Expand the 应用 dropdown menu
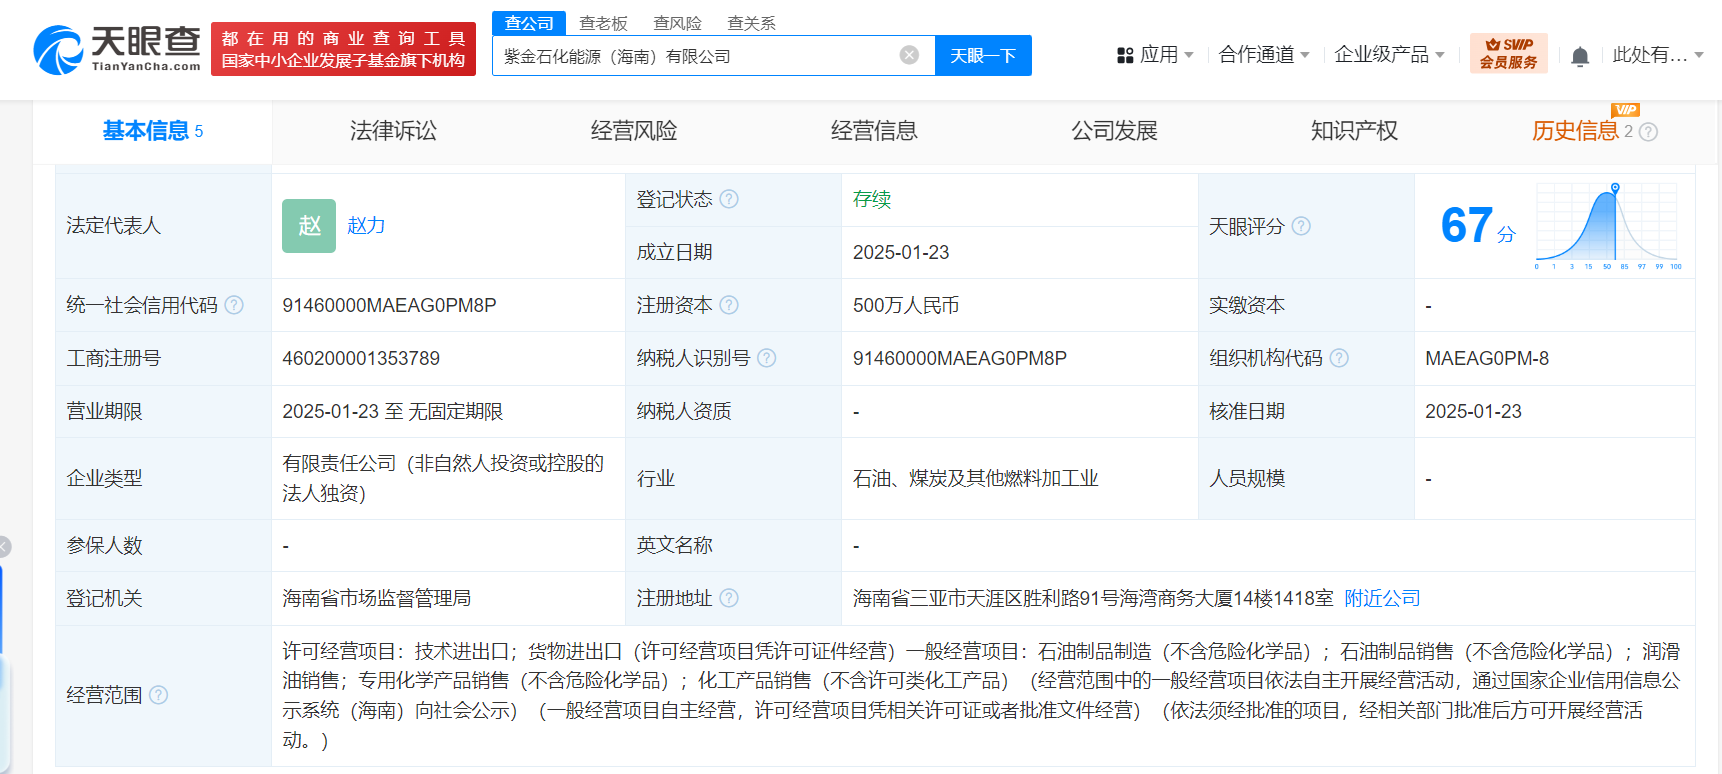1722x774 pixels. tap(1155, 55)
